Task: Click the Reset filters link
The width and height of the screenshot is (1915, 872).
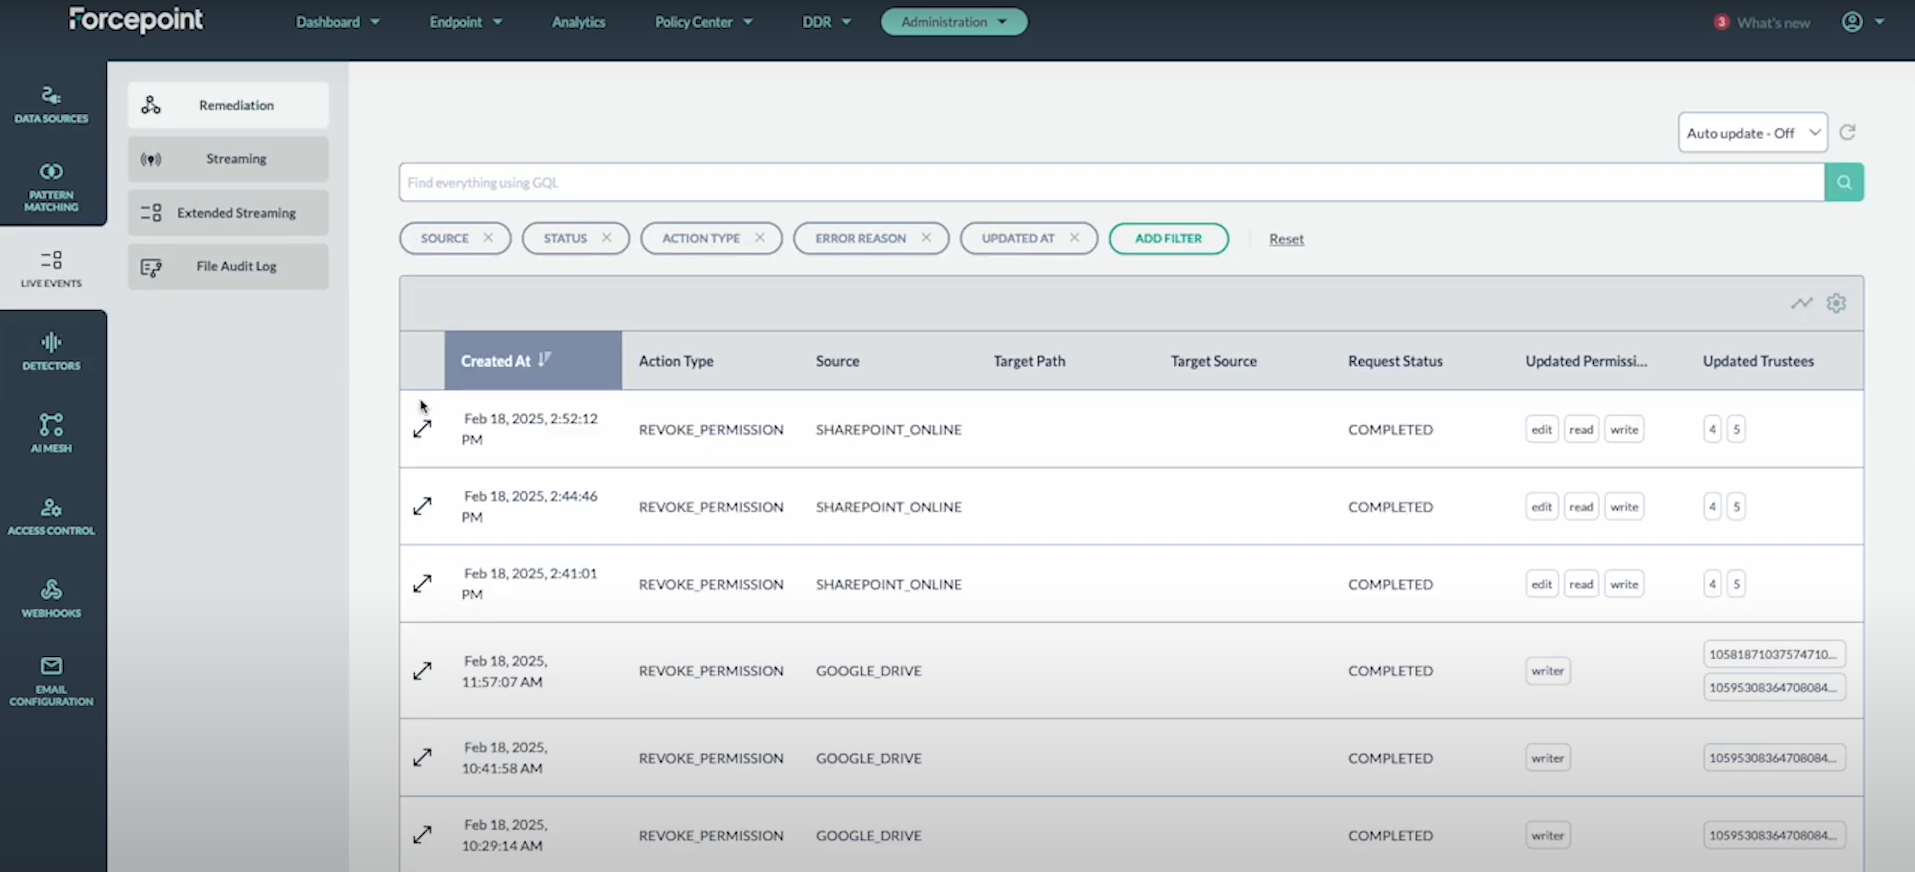Action: tap(1286, 239)
